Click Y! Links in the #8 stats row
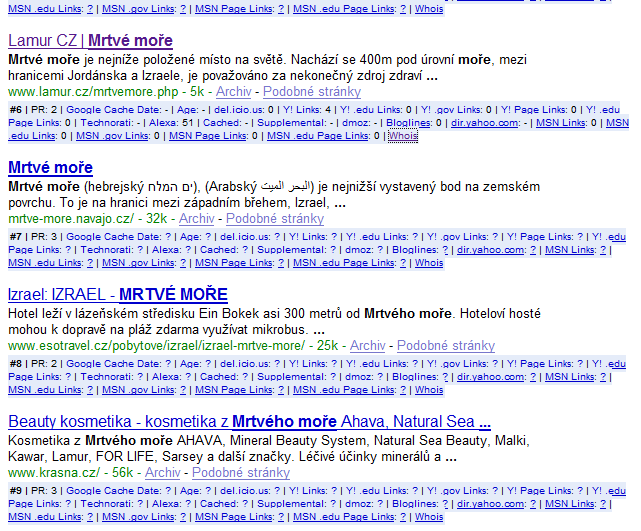 (x=308, y=364)
